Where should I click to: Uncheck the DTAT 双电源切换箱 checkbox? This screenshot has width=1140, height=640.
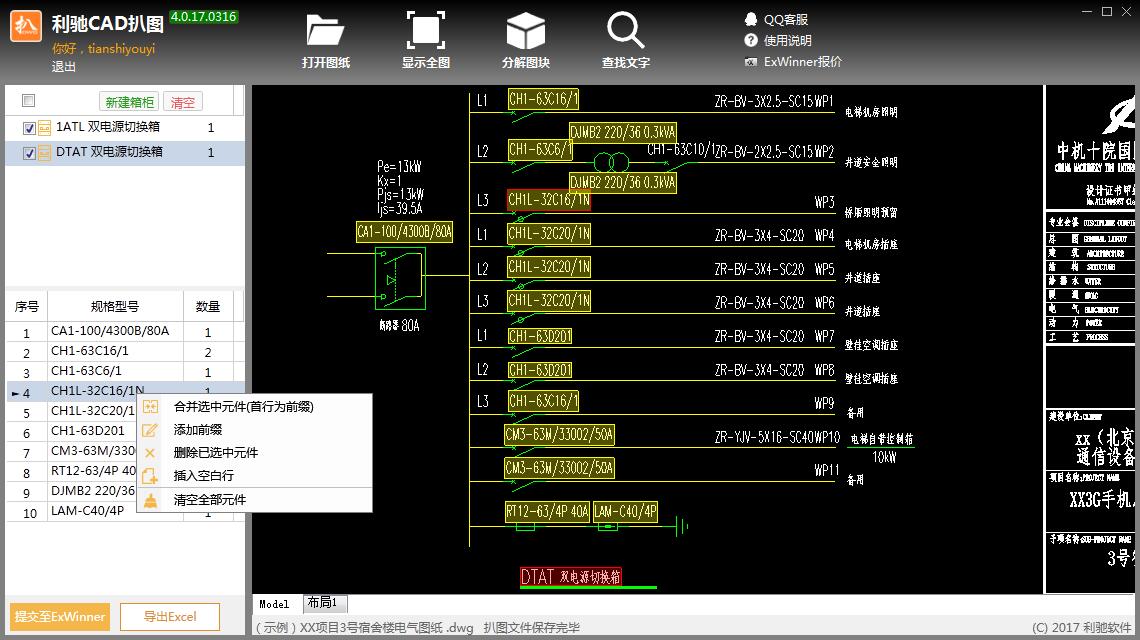pyautogui.click(x=29, y=153)
